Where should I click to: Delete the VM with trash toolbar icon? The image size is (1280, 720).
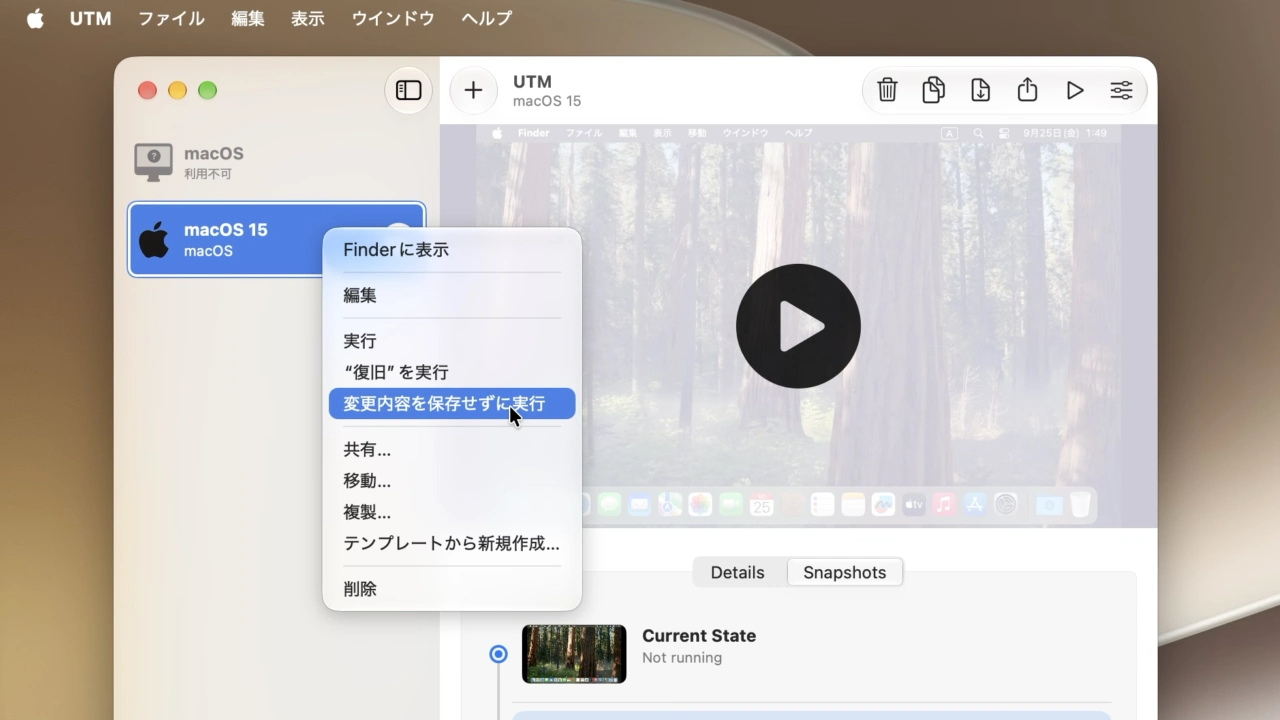(887, 91)
